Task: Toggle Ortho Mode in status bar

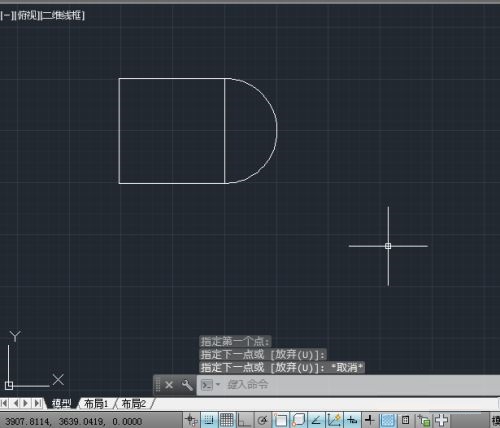Action: tap(244, 420)
